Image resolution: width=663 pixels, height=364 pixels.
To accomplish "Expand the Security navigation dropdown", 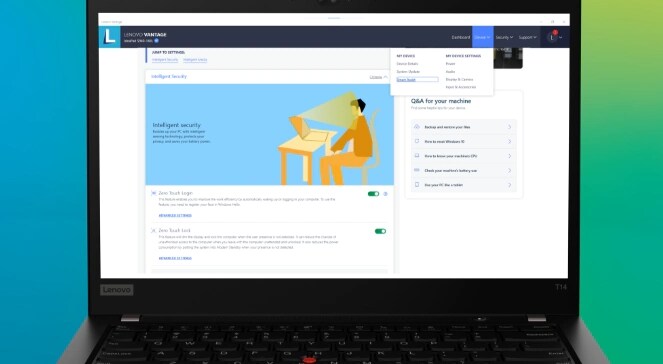I will [x=504, y=37].
